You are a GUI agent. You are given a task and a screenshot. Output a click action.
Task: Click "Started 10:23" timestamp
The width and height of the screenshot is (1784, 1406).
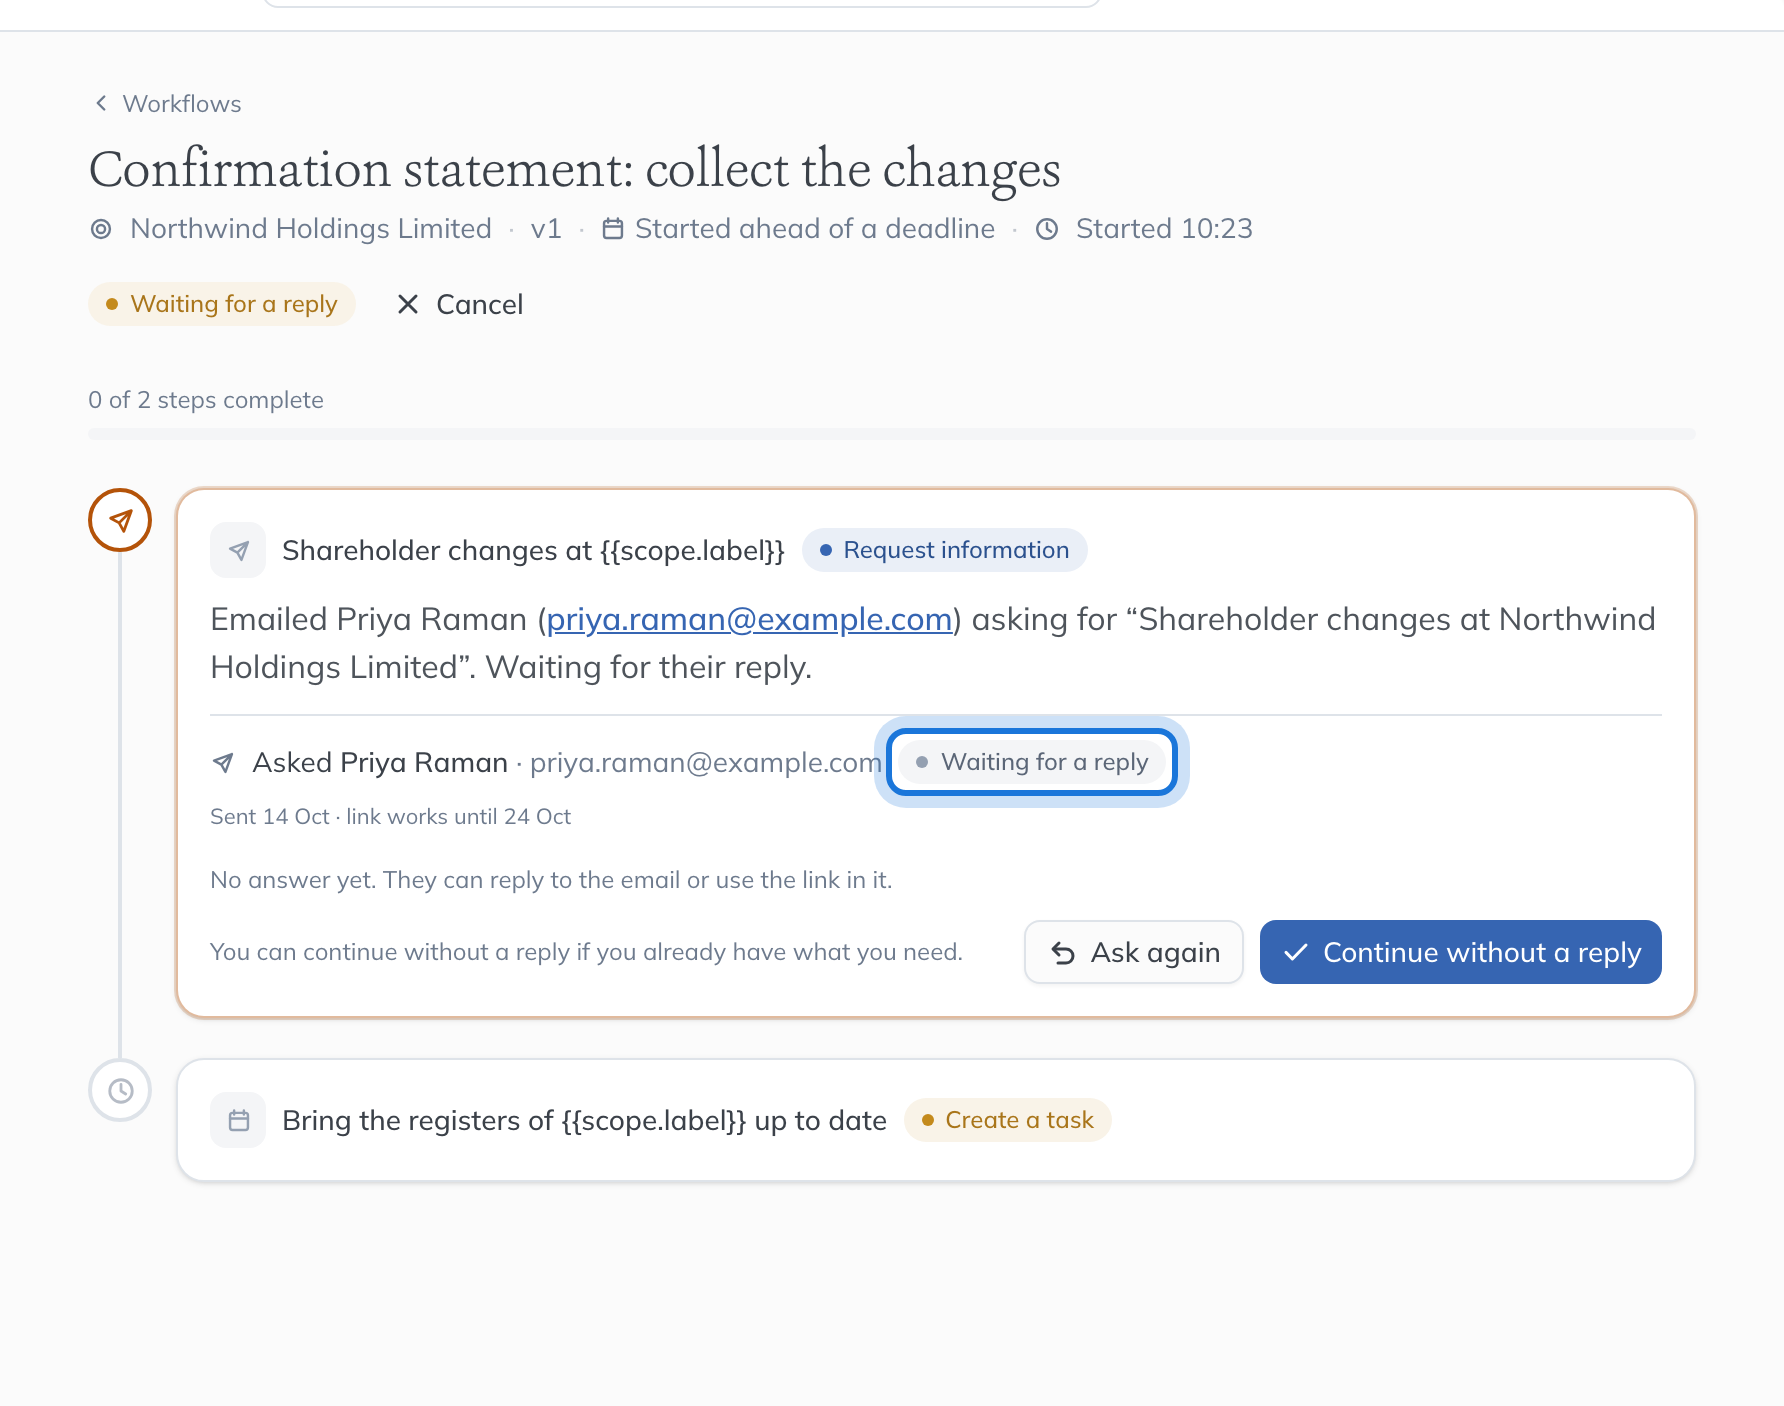[x=1164, y=229]
